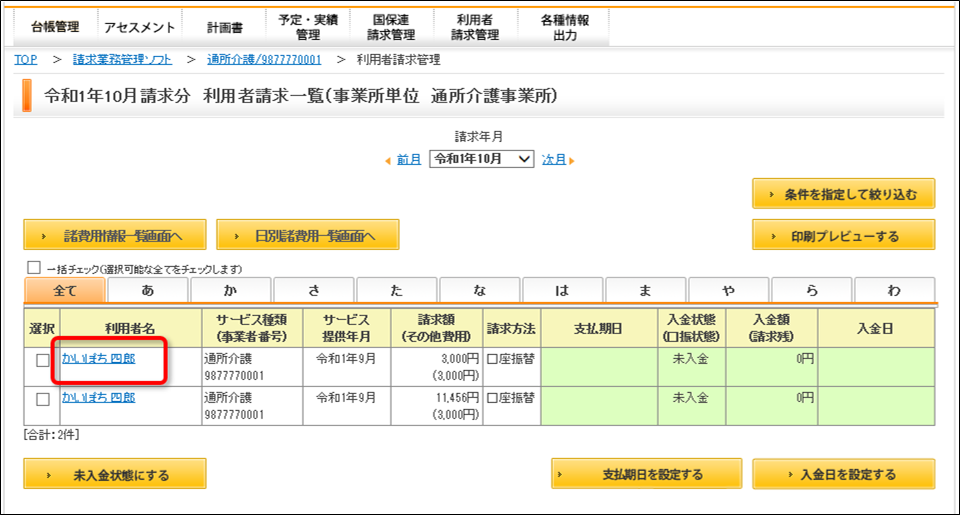Screen dimensions: 960x515
Task: Go to previous month via 前月 link
Action: pyautogui.click(x=409, y=160)
